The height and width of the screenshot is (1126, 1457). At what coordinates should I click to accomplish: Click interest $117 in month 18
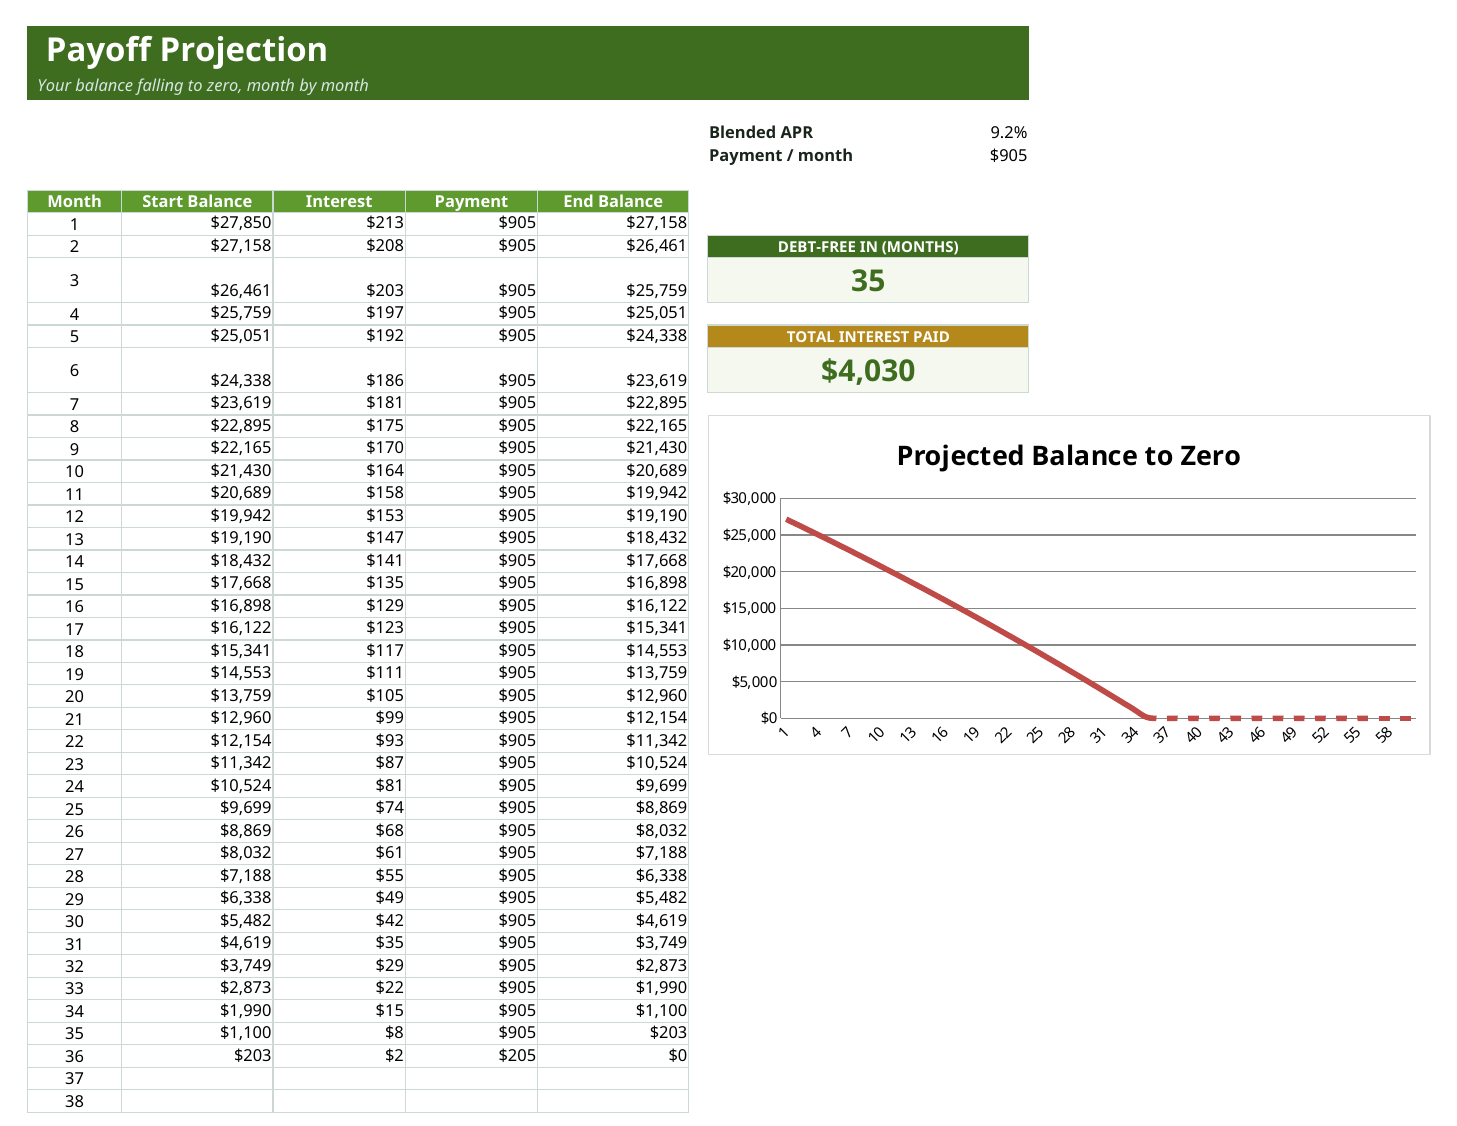pos(339,651)
